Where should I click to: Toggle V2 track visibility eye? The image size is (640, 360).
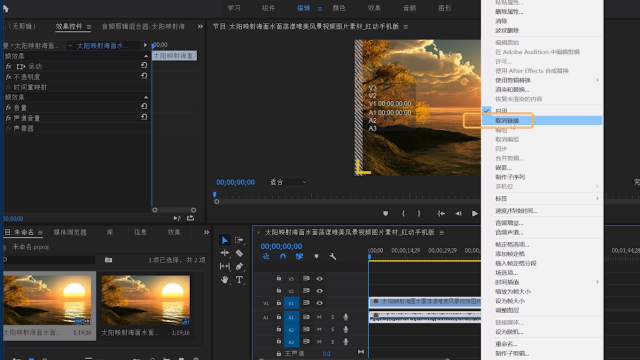pos(320,291)
